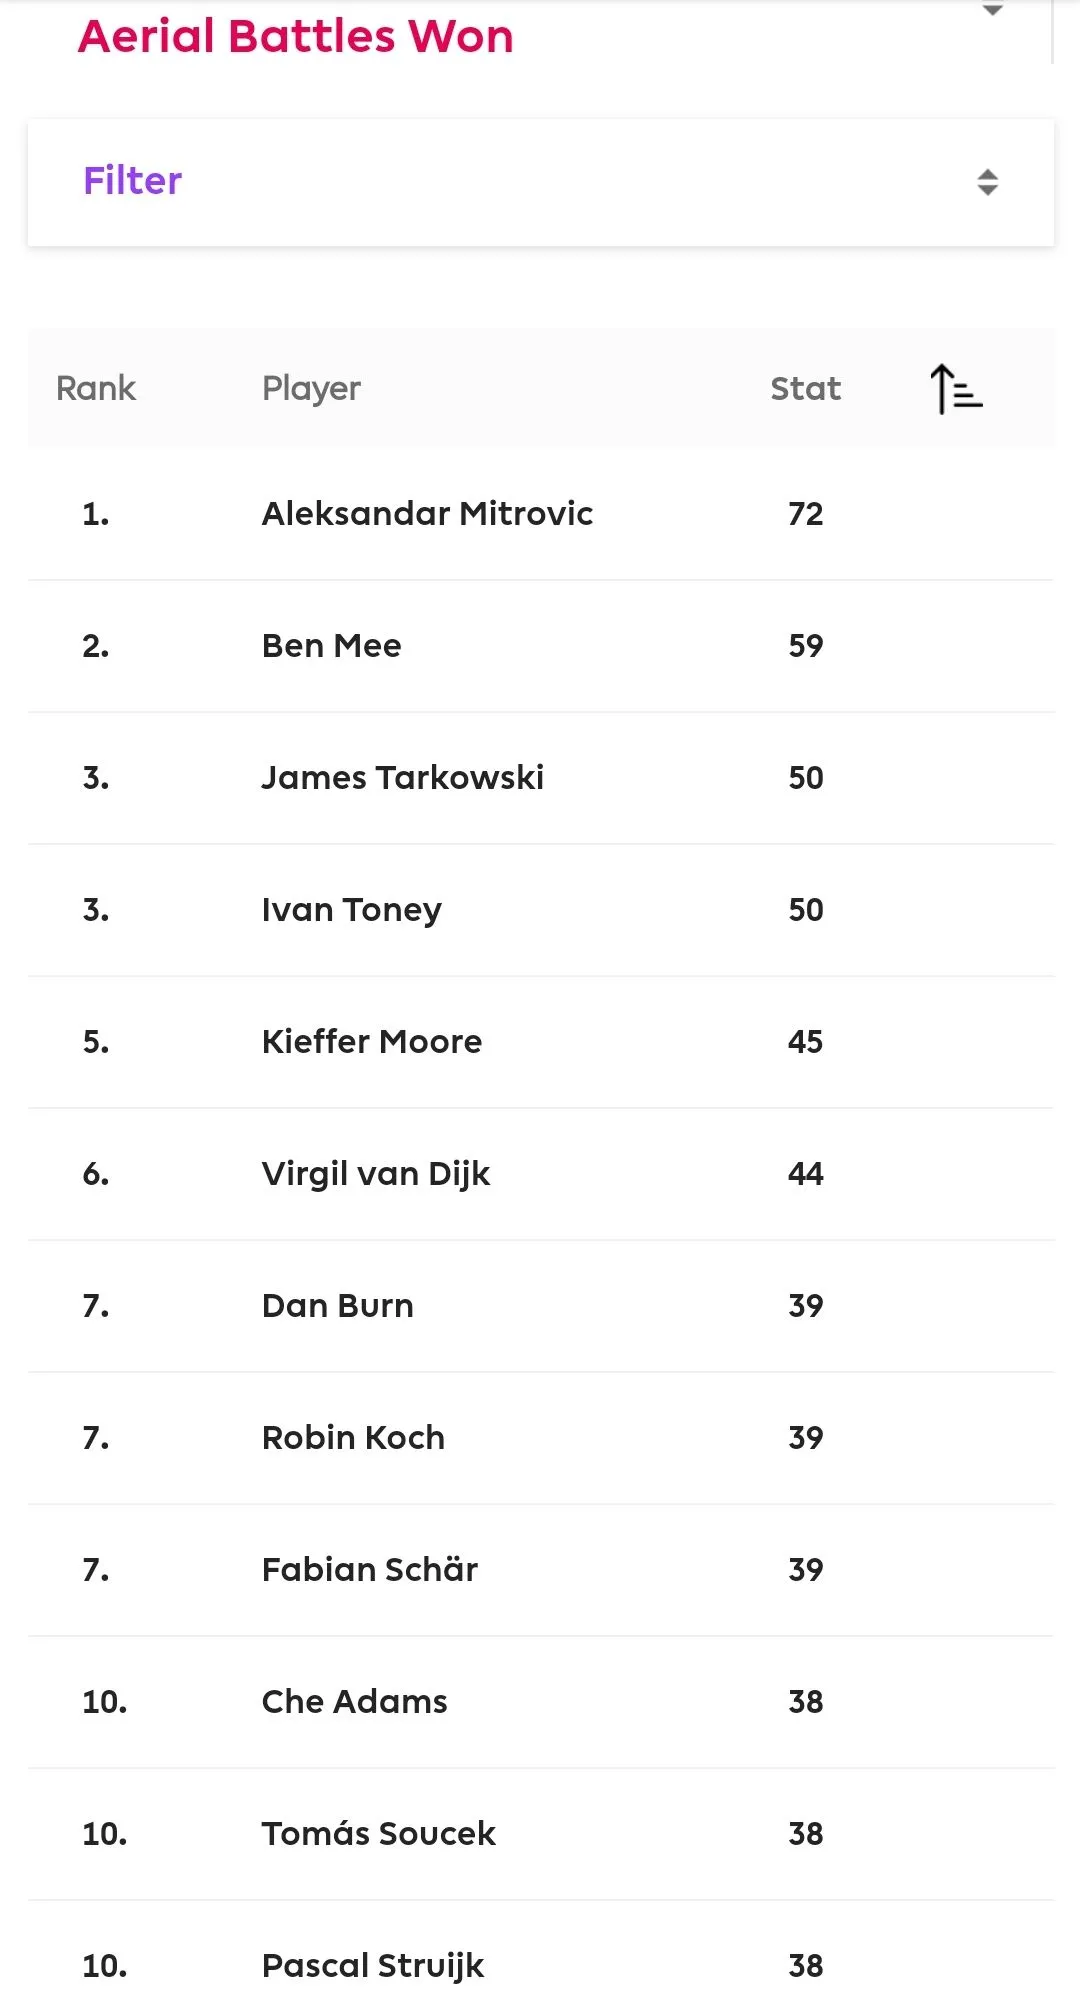The height and width of the screenshot is (2009, 1080).
Task: Click the Filter up-down arrows icon
Action: click(x=987, y=182)
